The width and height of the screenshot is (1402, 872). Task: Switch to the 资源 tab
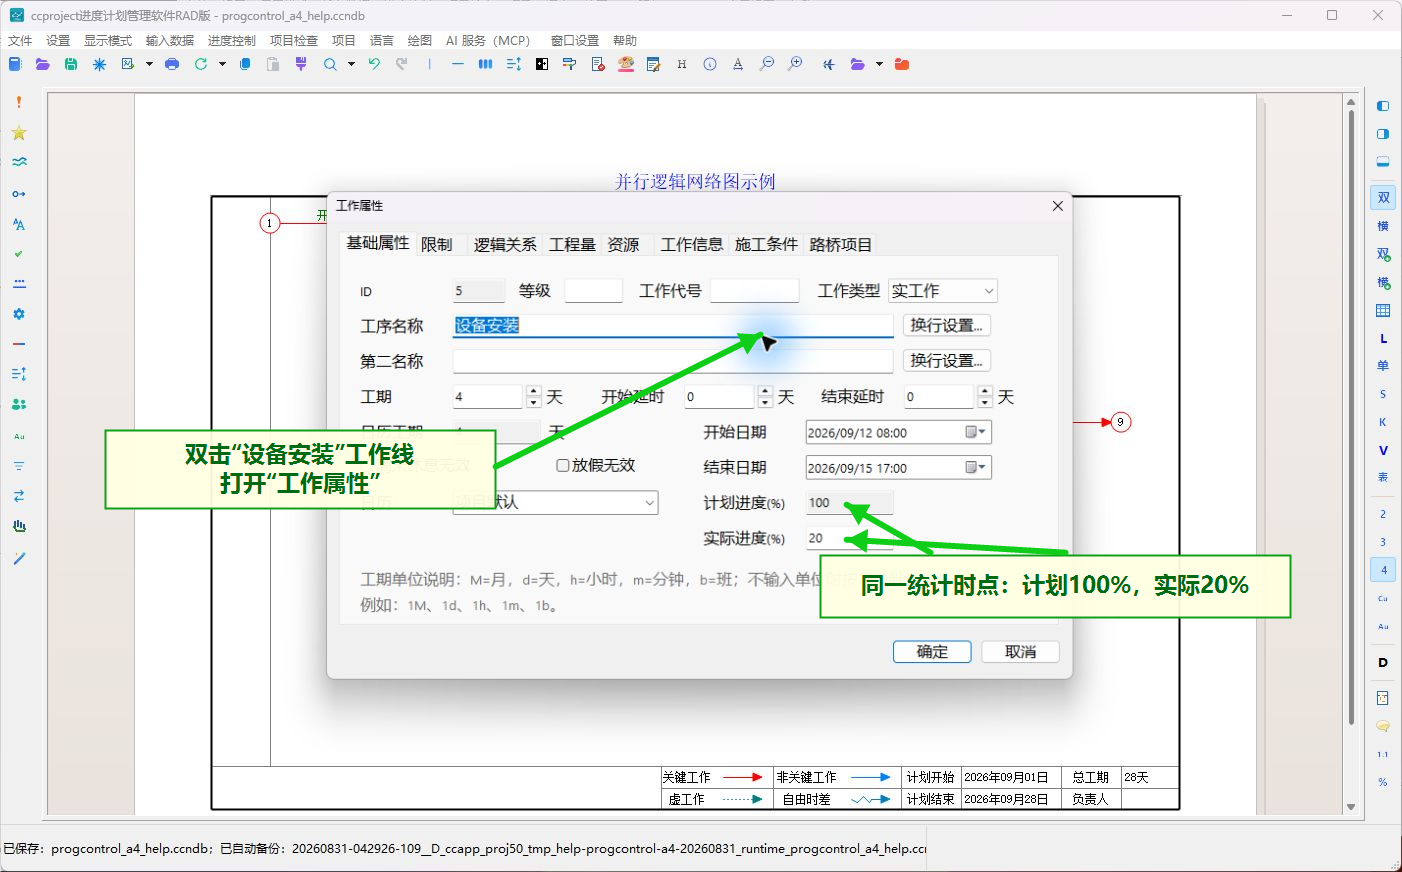[x=623, y=244]
